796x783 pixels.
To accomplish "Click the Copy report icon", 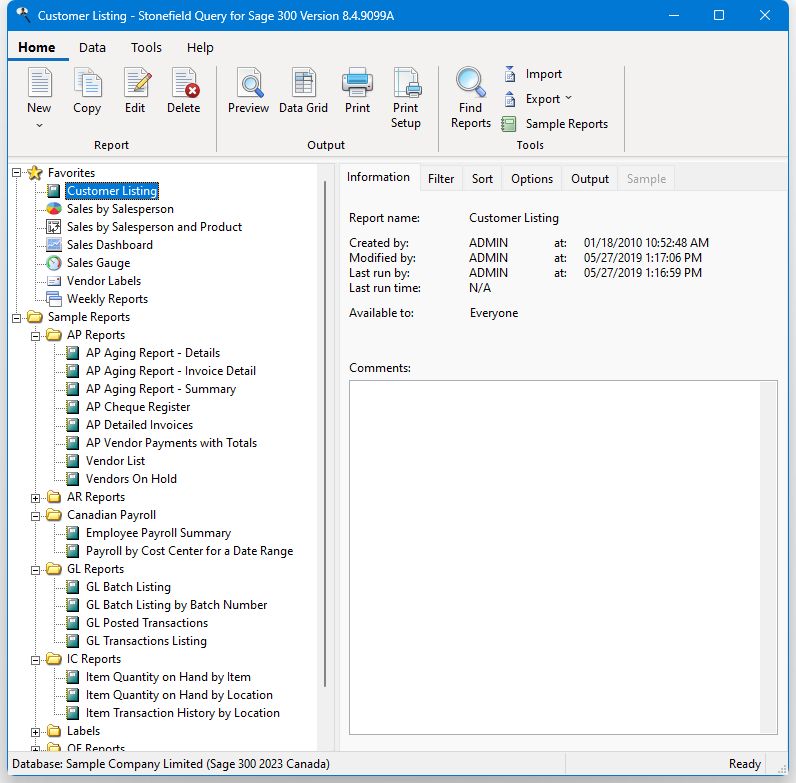I will [x=87, y=82].
